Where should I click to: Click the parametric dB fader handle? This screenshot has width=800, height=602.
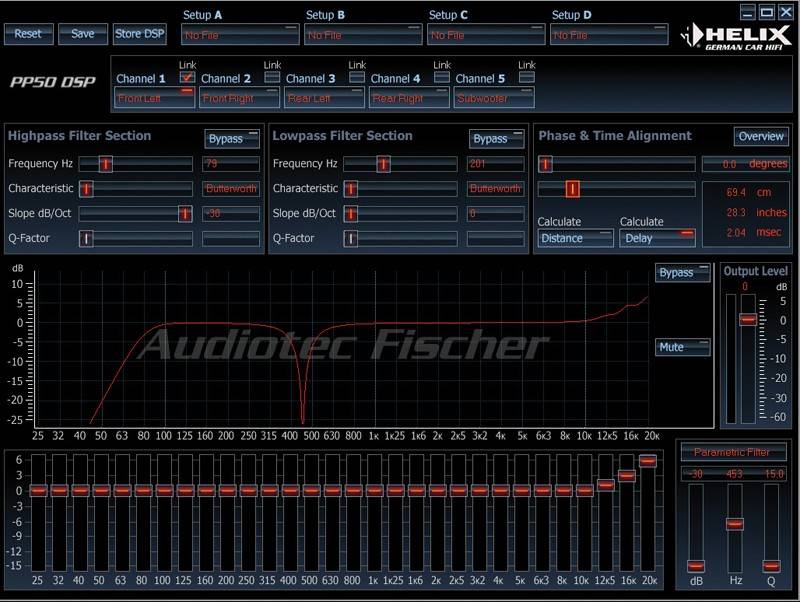pyautogui.click(x=696, y=566)
